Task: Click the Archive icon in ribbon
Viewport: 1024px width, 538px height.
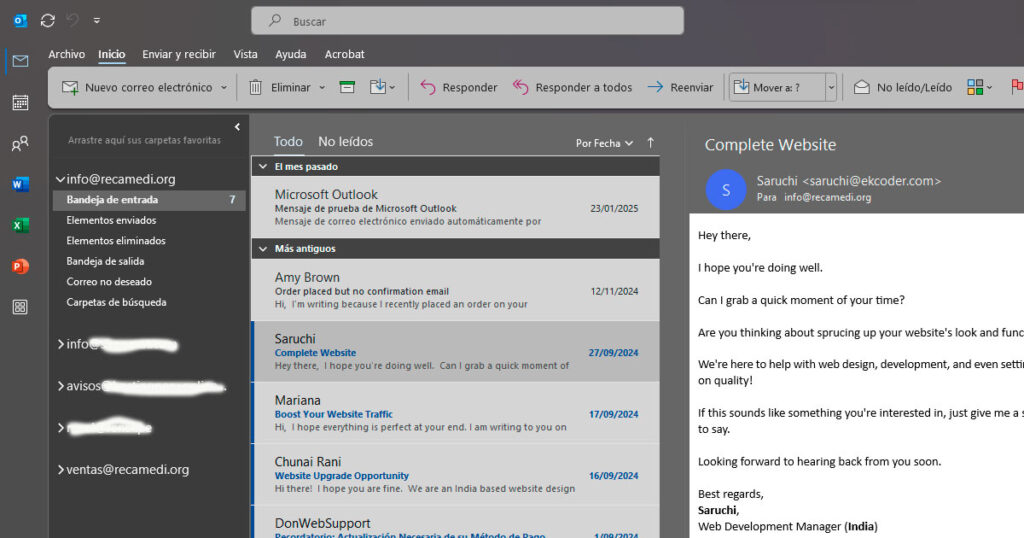Action: pyautogui.click(x=347, y=87)
